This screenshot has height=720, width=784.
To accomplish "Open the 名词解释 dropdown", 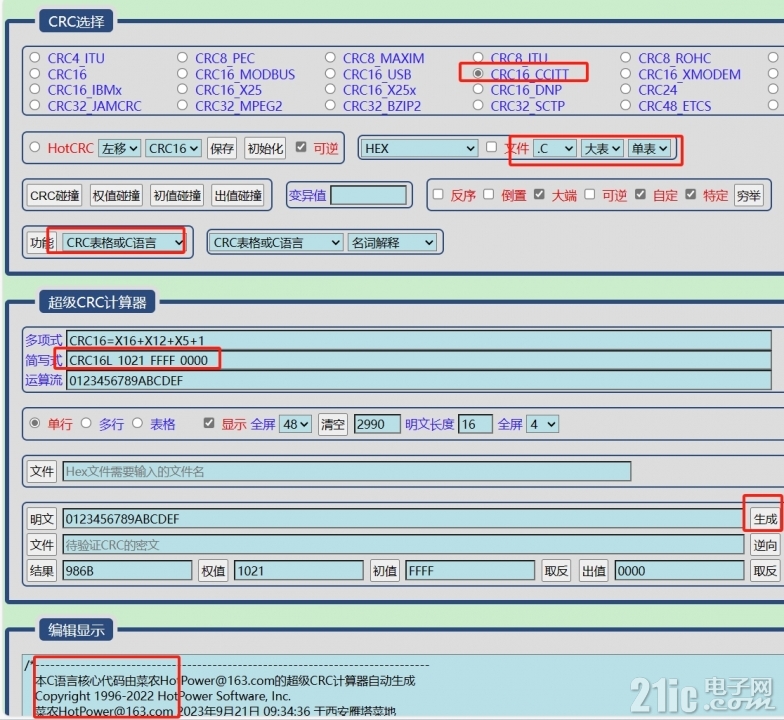I will [392, 243].
